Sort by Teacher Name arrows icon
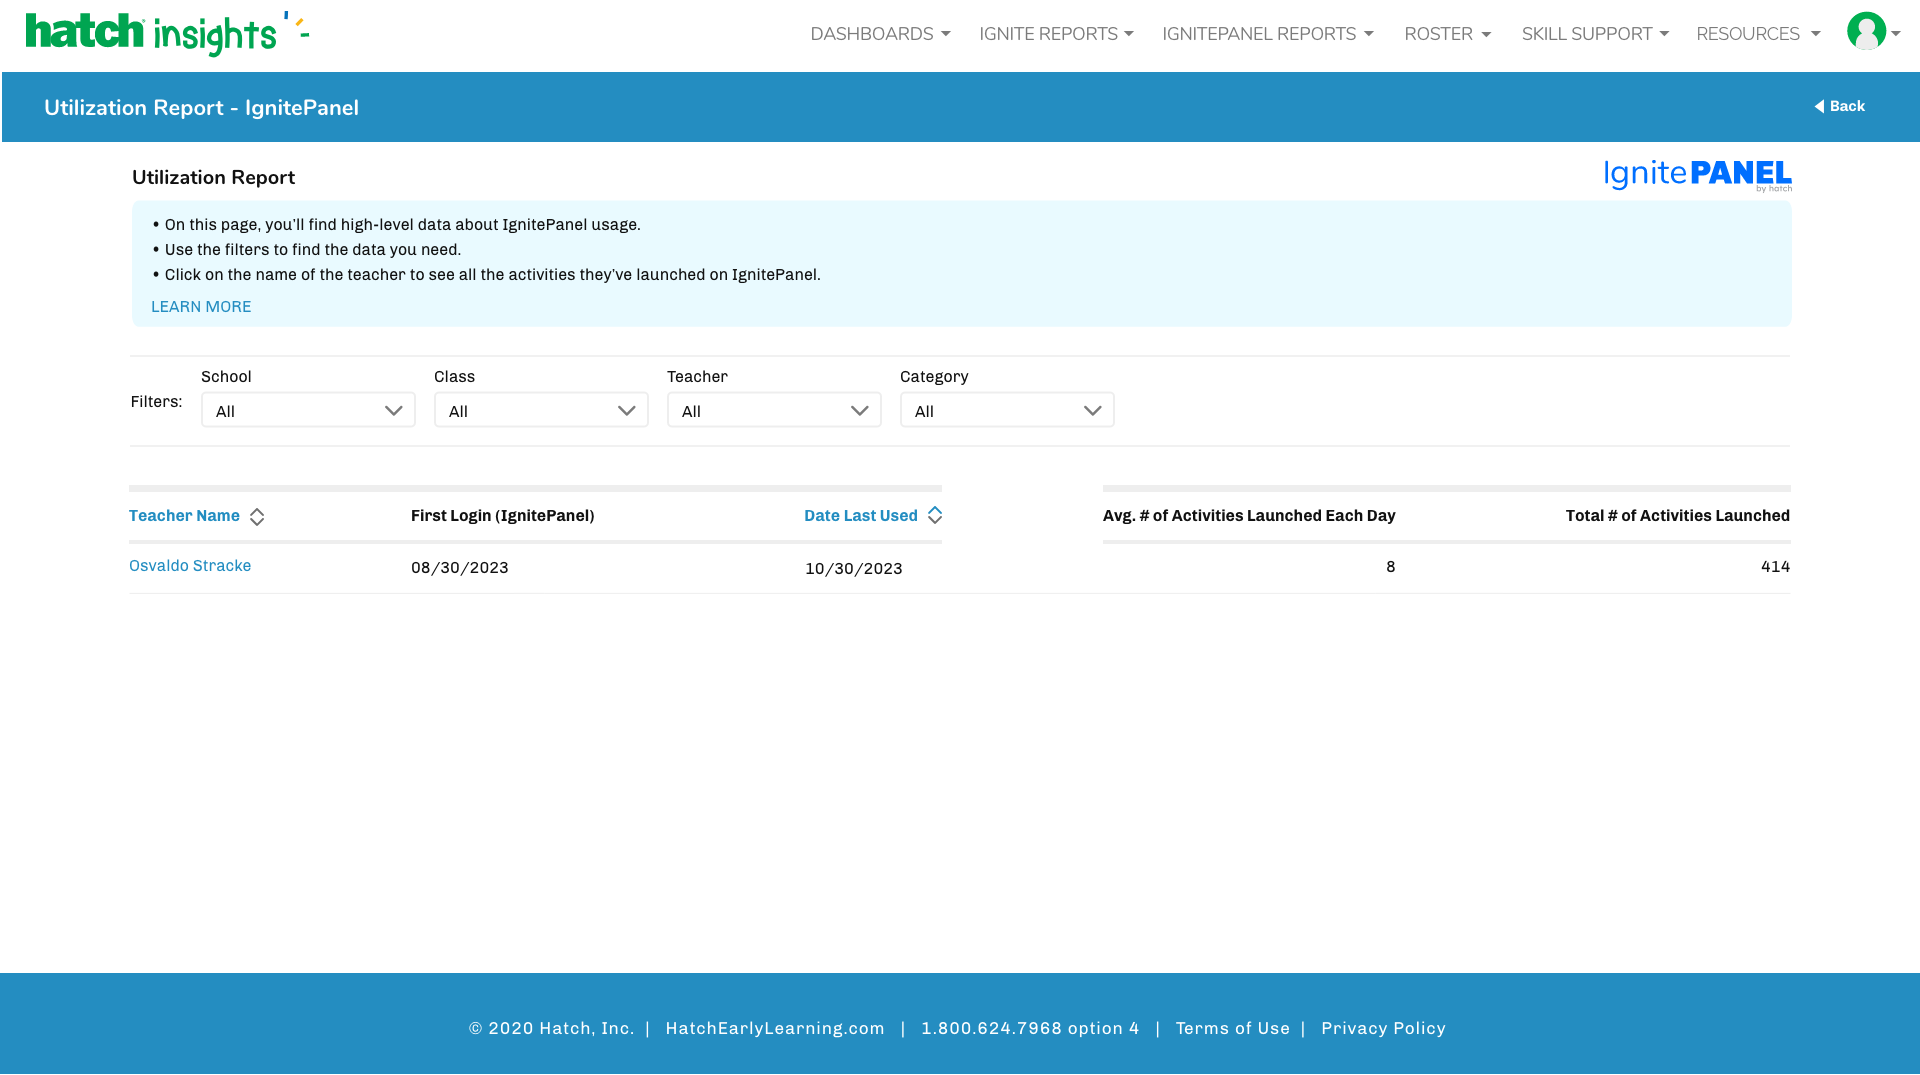1920x1075 pixels. point(257,517)
